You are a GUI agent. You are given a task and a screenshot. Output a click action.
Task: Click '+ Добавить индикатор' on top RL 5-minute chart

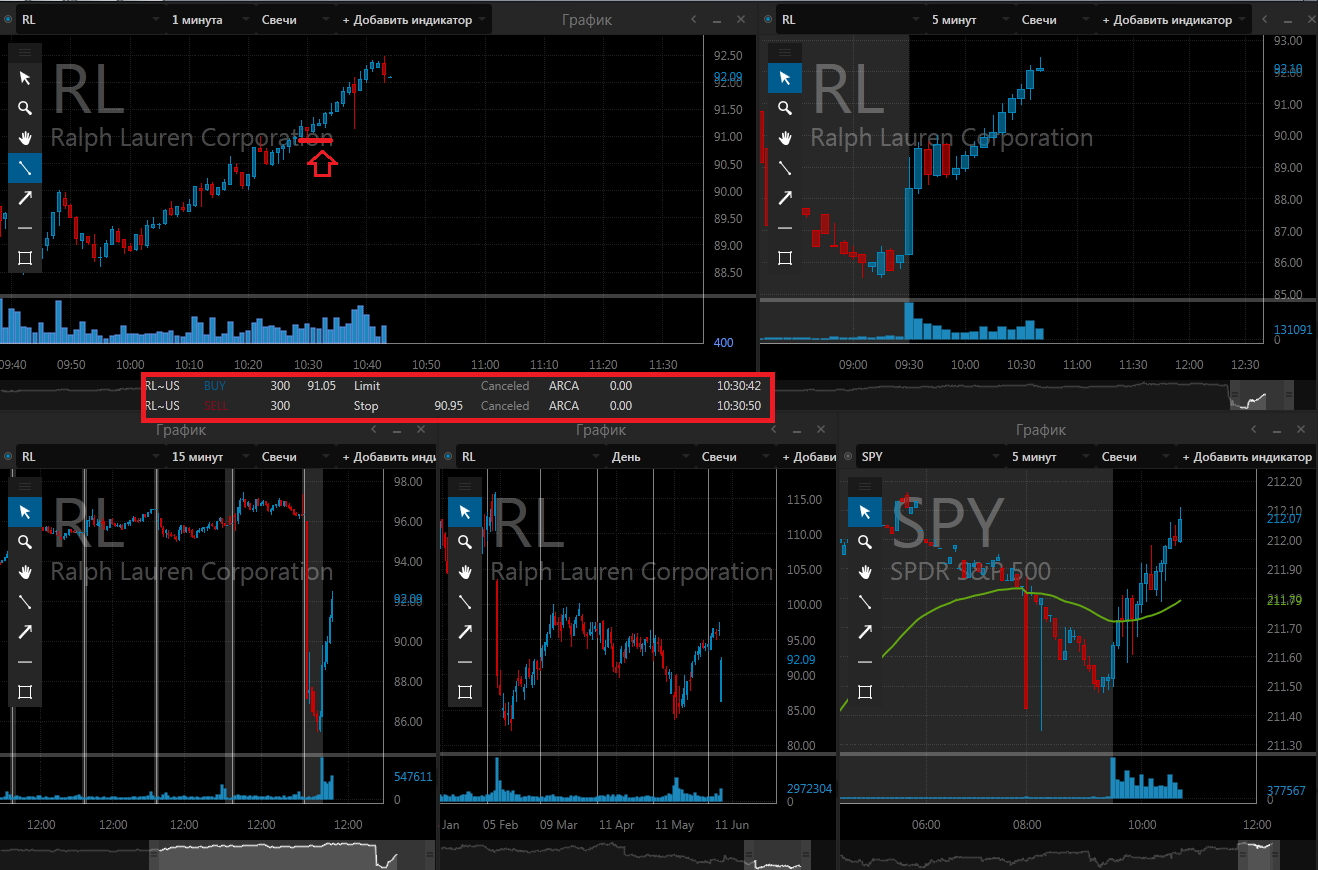pos(1174,20)
